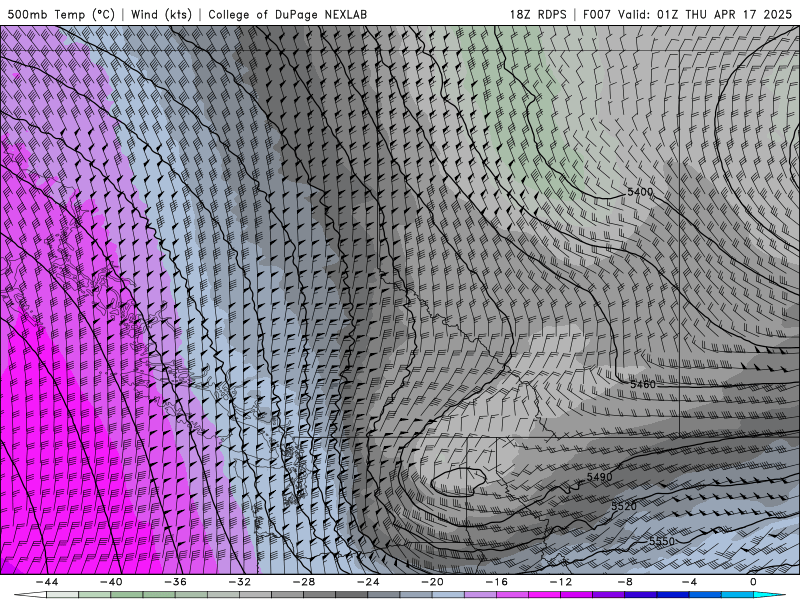800x600 pixels.
Task: Click the '500mb Temp (°C)' title text
Action: click(x=61, y=14)
